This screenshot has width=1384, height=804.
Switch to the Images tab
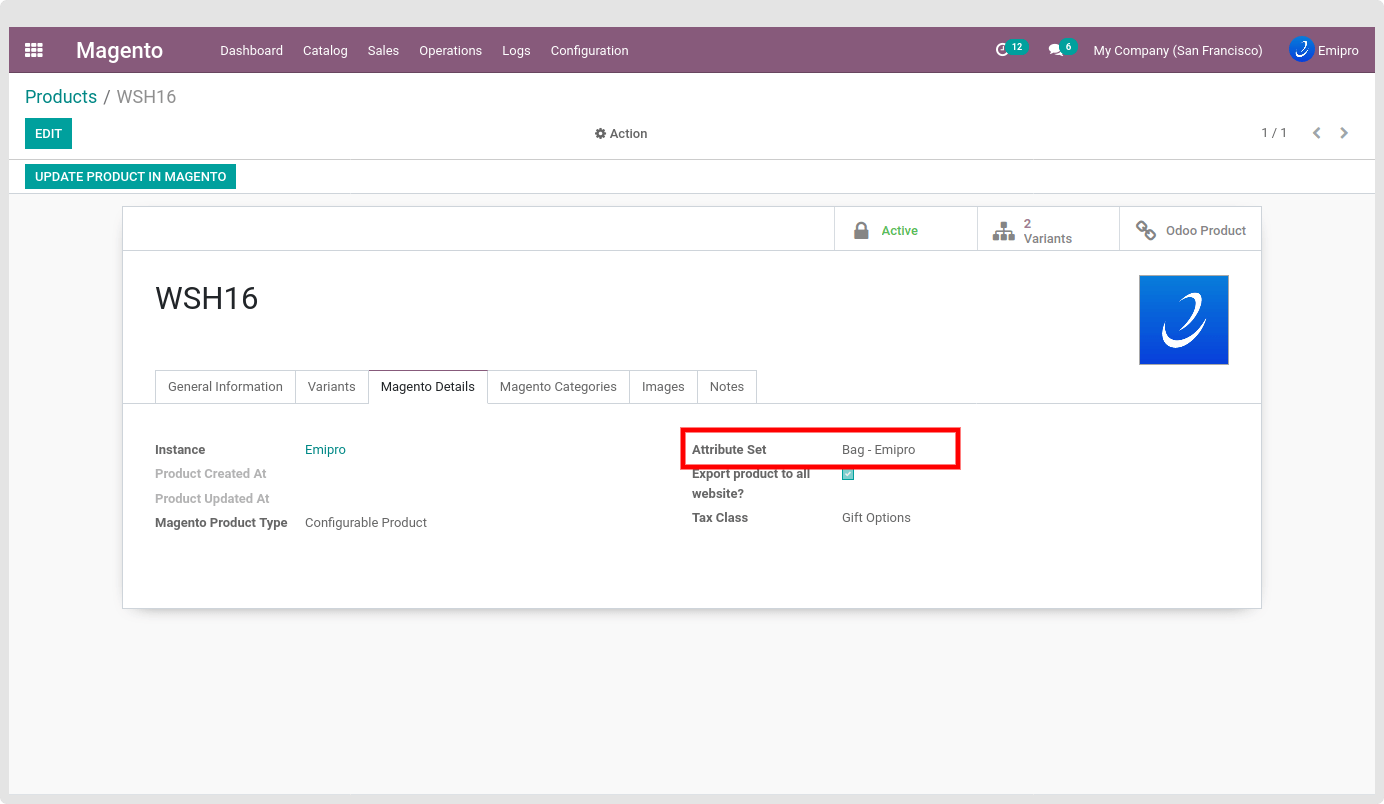(x=663, y=387)
